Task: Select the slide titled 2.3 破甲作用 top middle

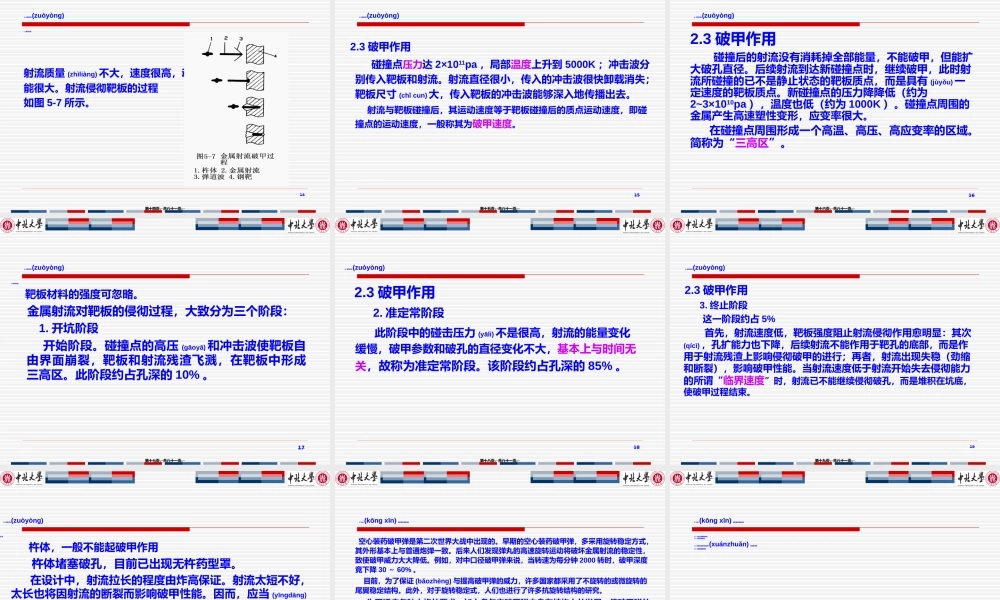Action: tap(381, 46)
